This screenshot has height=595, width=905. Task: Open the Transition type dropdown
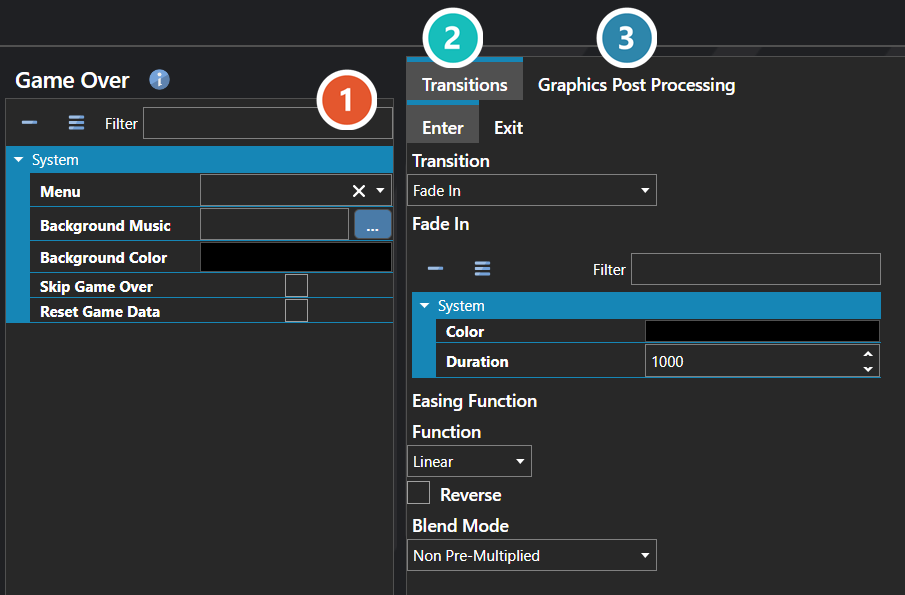click(x=532, y=190)
